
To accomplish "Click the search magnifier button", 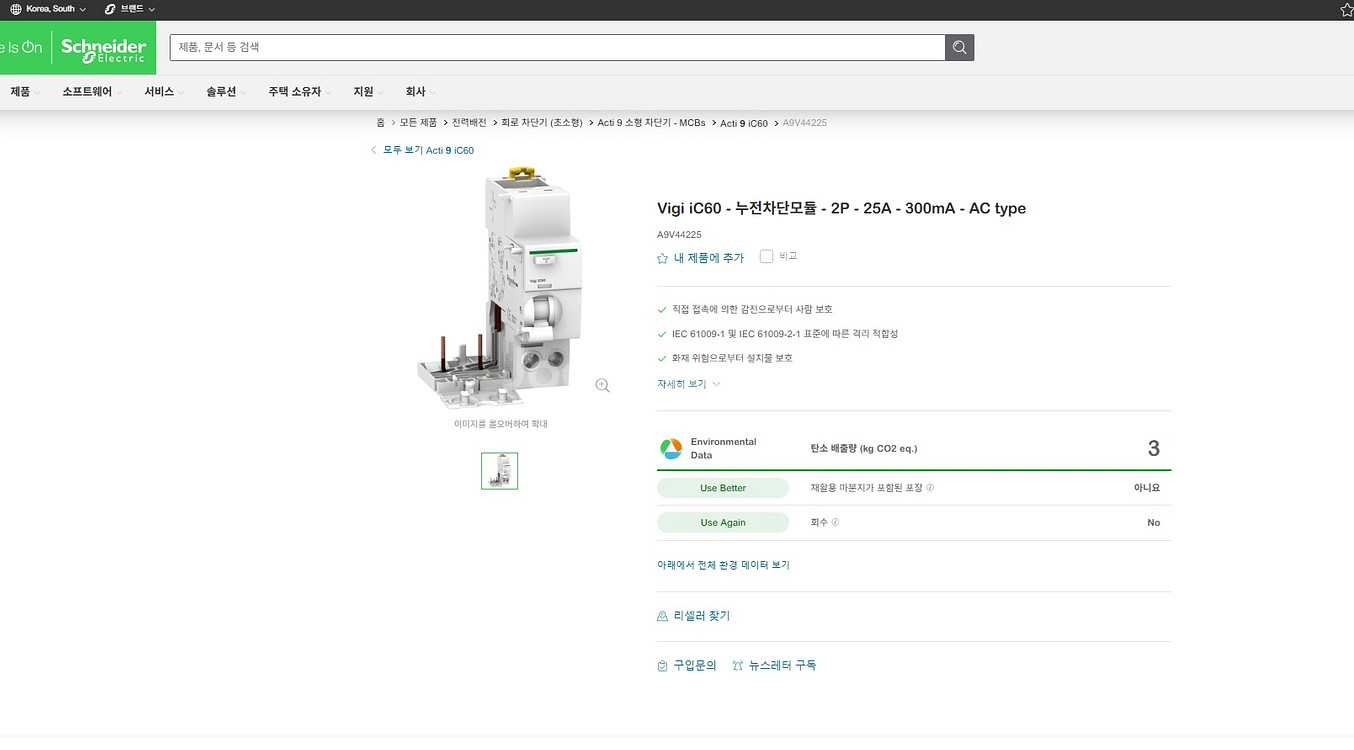I will coord(959,47).
